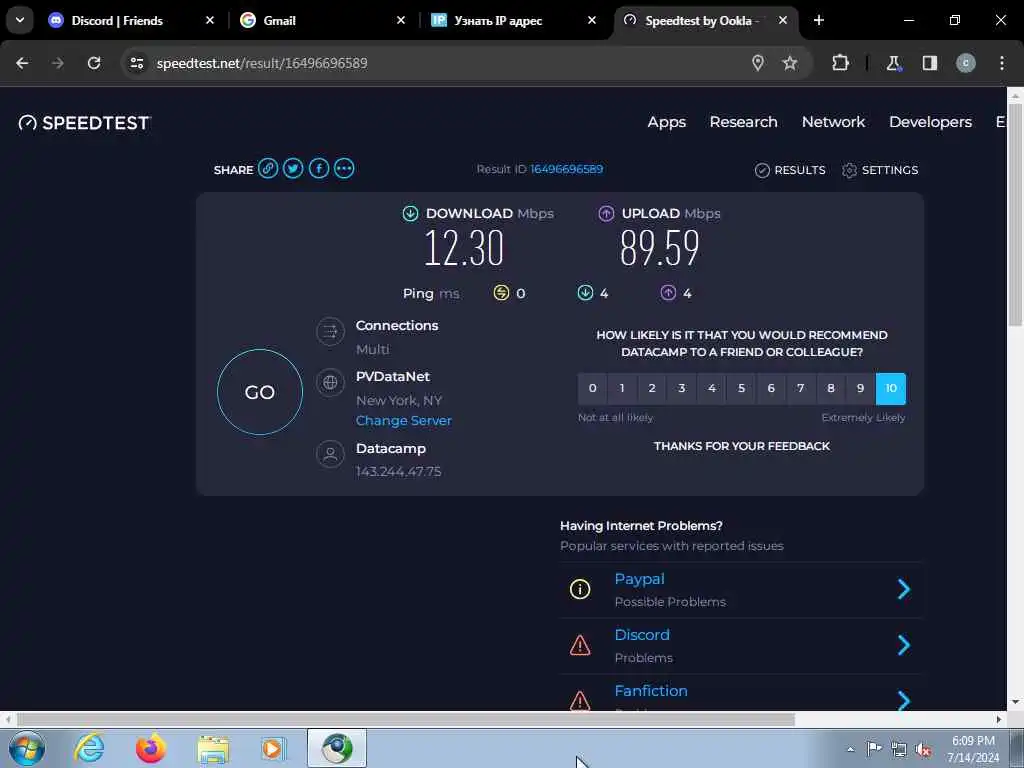Click the Settings gear icon
1024x768 pixels.
pyautogui.click(x=849, y=170)
